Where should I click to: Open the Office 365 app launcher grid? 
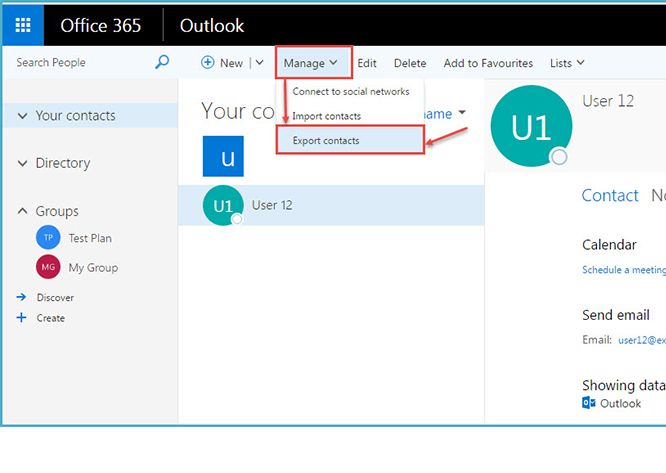click(x=23, y=25)
